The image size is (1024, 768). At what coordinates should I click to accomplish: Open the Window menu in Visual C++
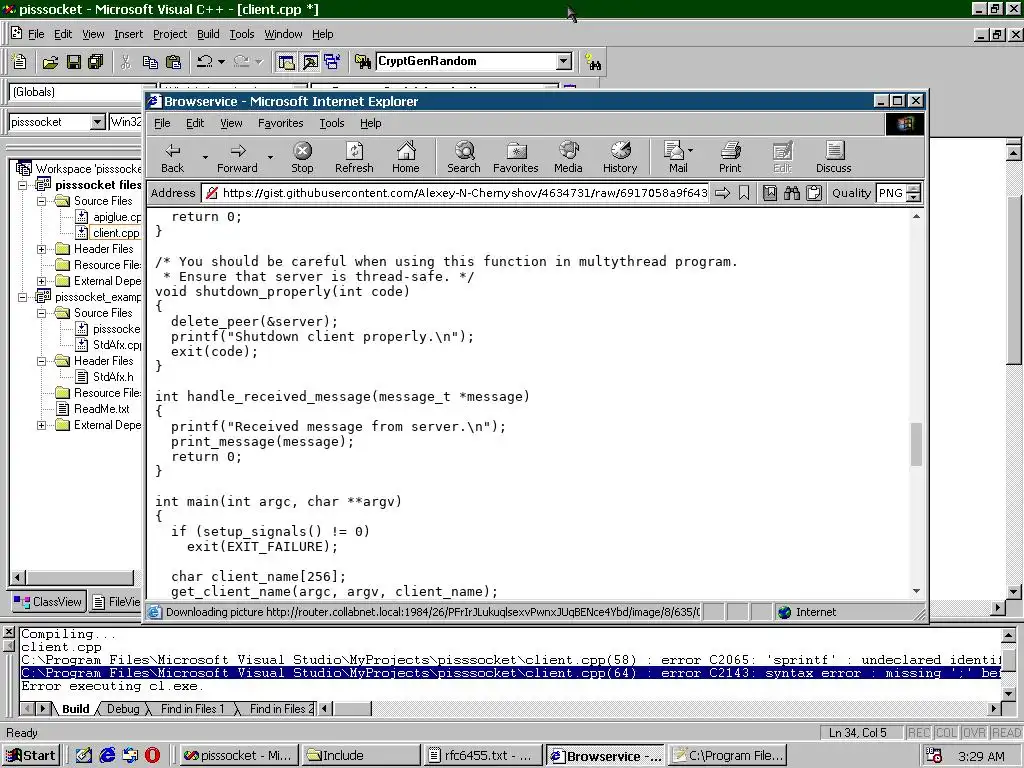point(283,34)
